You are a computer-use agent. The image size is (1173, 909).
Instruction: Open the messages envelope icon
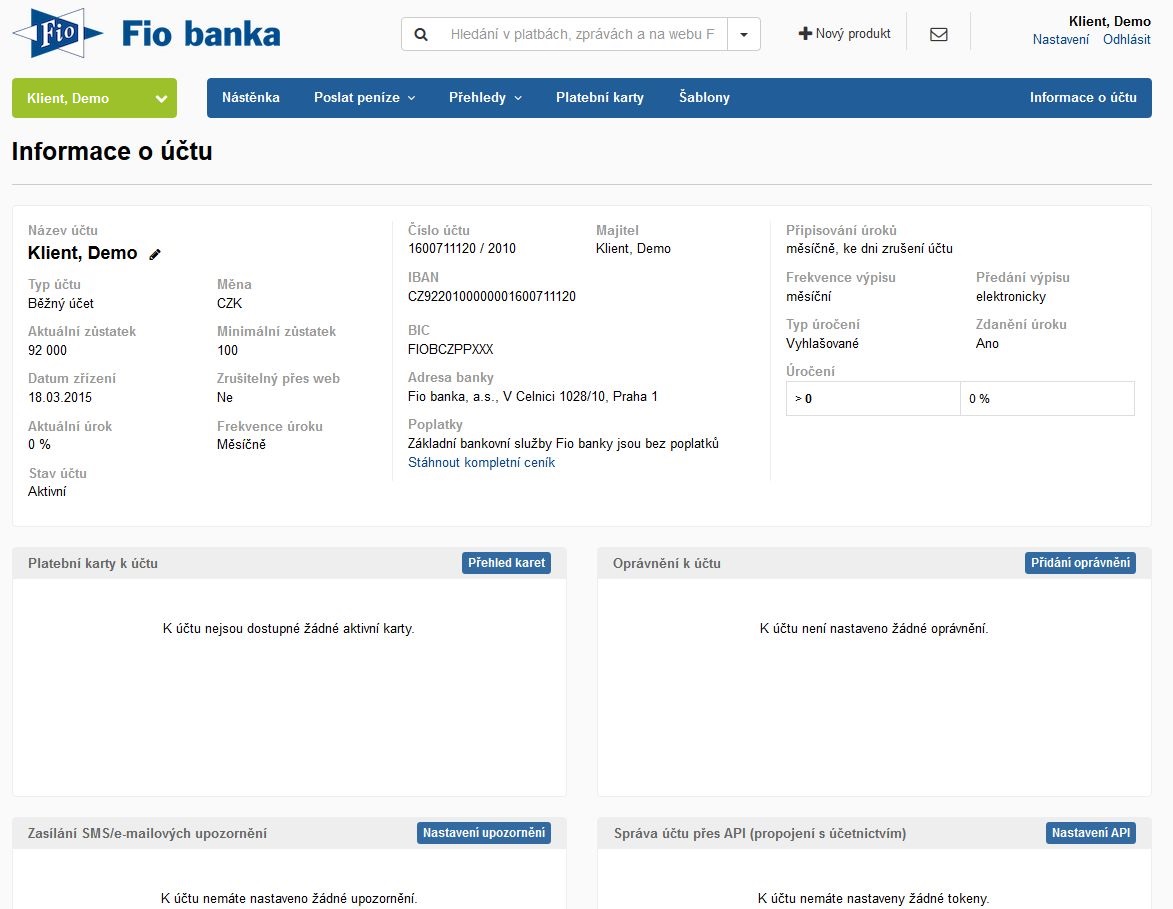pos(938,34)
